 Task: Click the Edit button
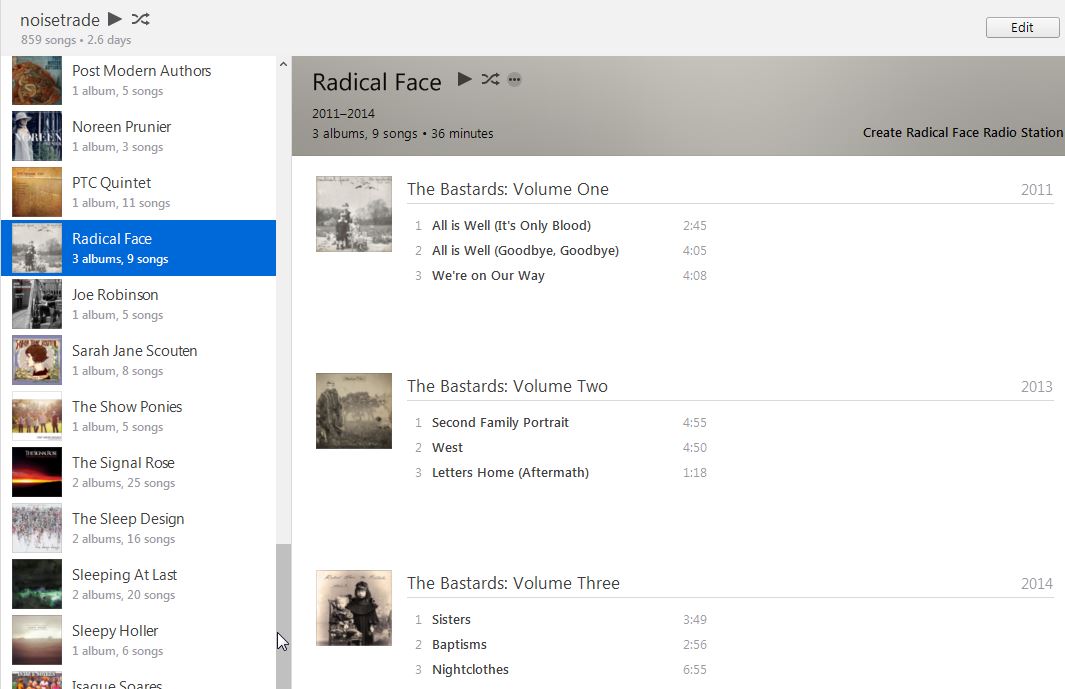[x=1022, y=27]
